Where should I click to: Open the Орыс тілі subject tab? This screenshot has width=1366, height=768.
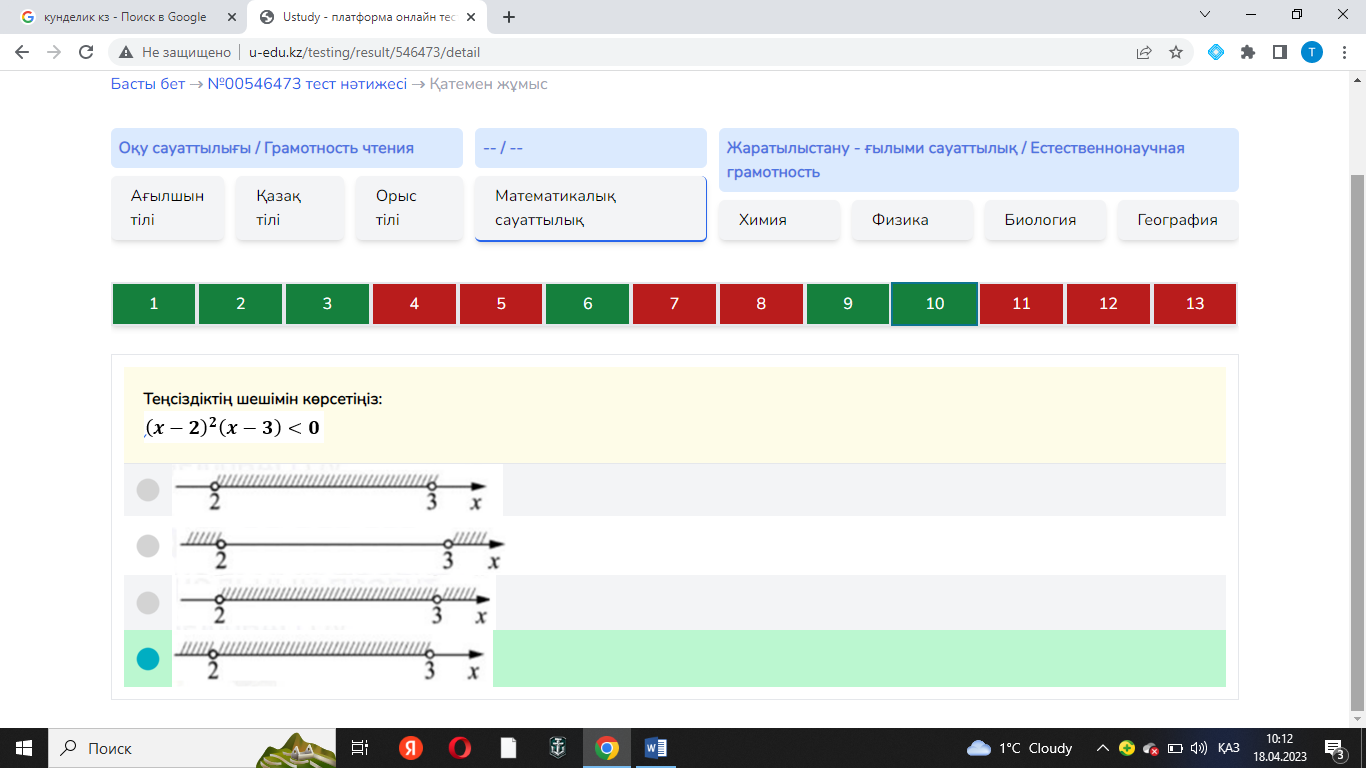tap(409, 208)
